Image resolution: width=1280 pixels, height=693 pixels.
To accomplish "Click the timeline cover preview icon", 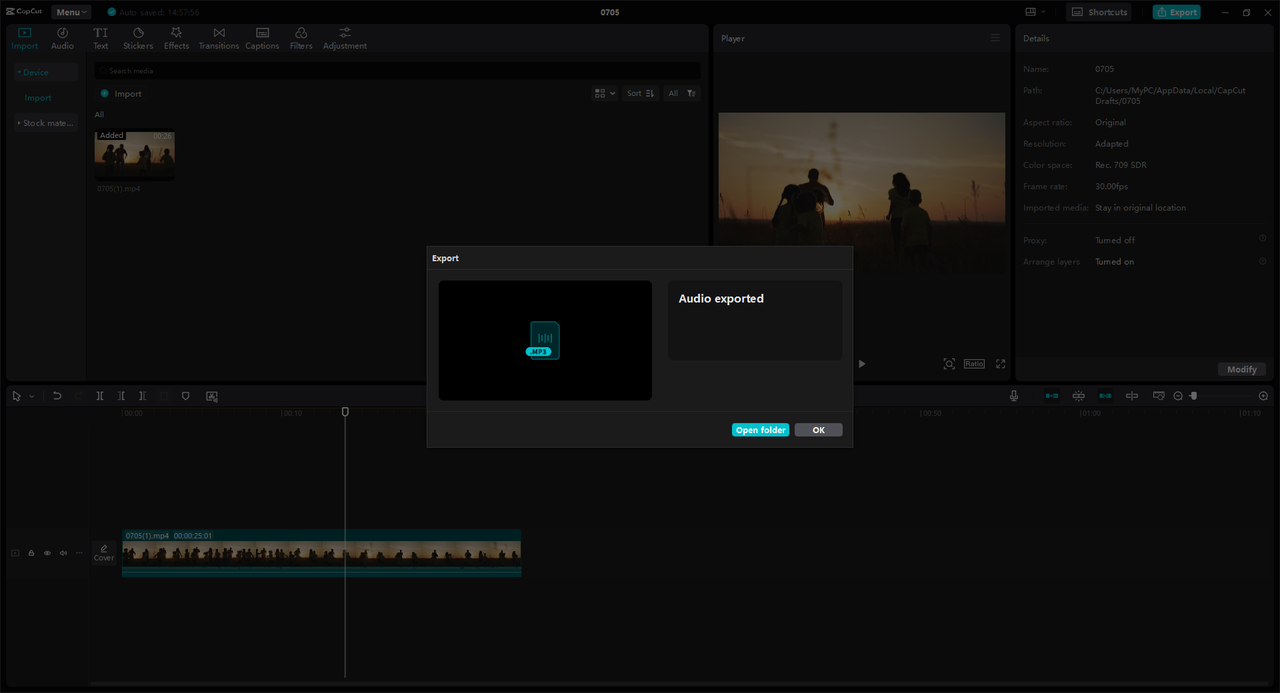I will (1159, 396).
